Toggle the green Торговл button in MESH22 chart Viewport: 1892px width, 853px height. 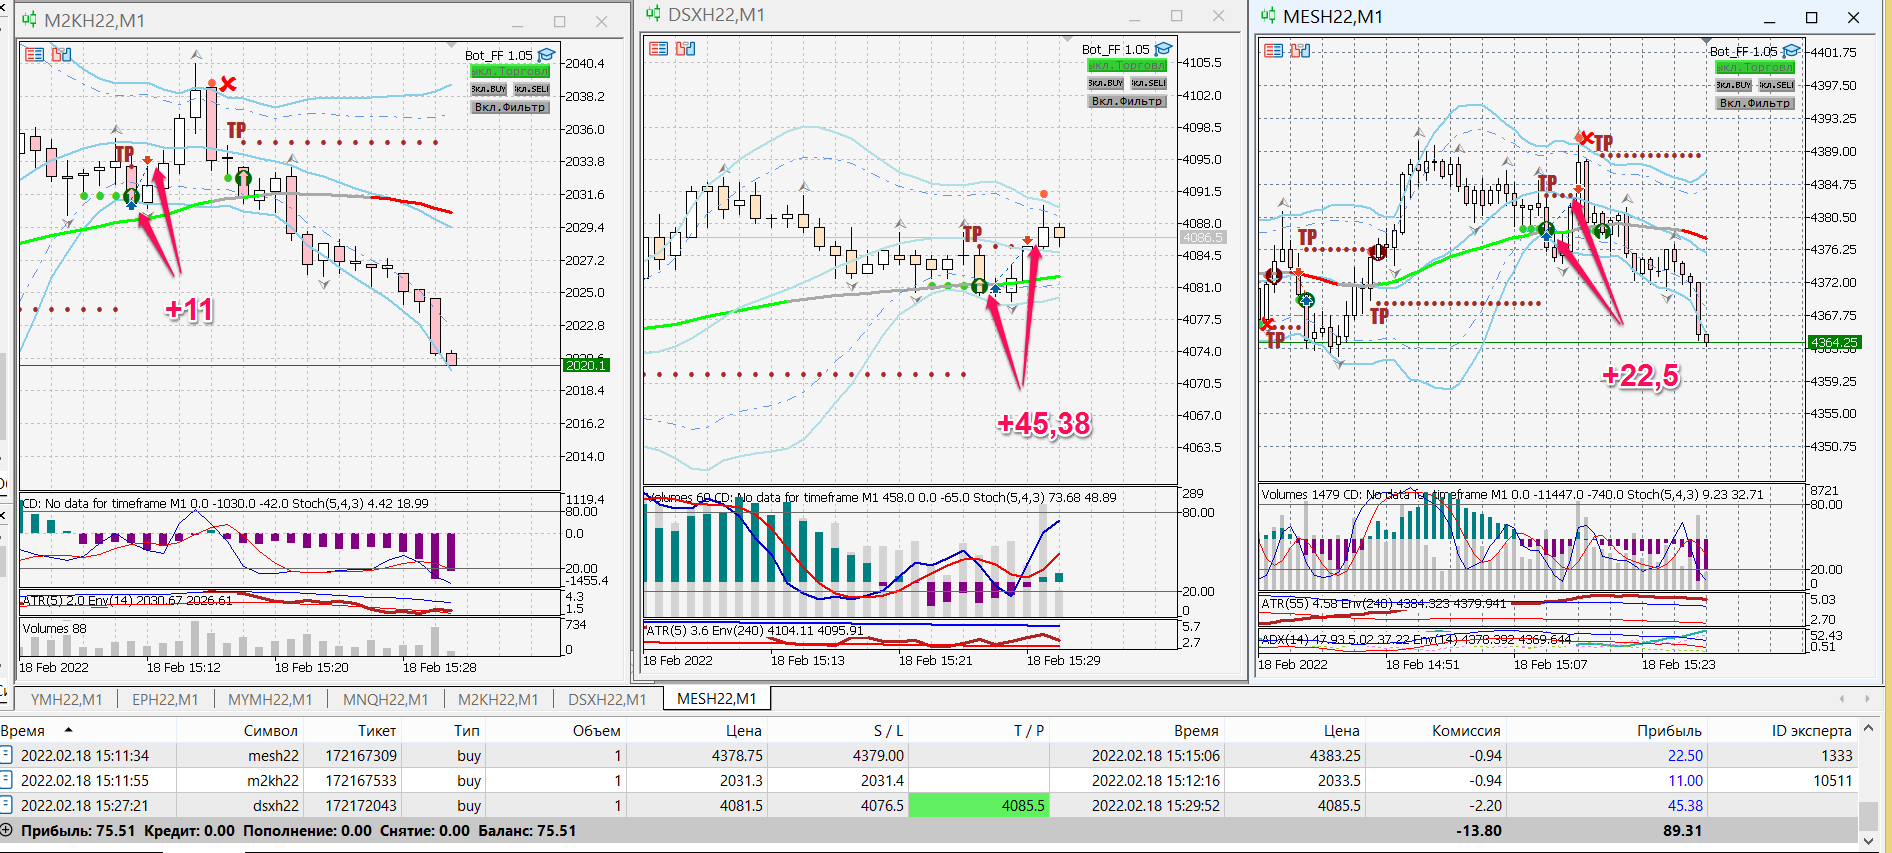(x=1755, y=67)
